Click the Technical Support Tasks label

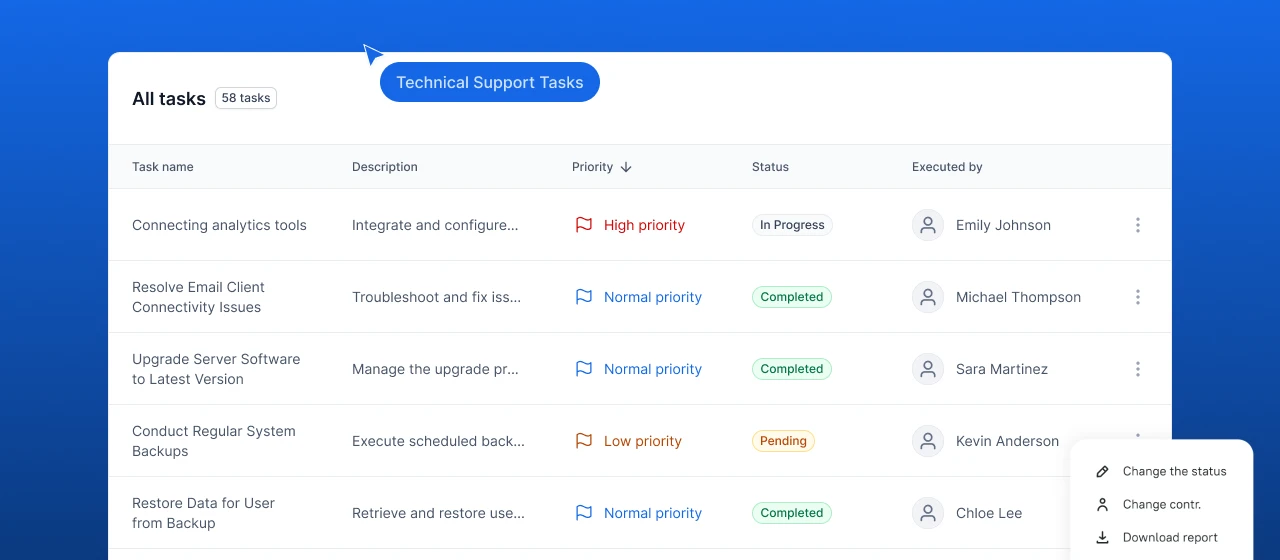point(489,82)
